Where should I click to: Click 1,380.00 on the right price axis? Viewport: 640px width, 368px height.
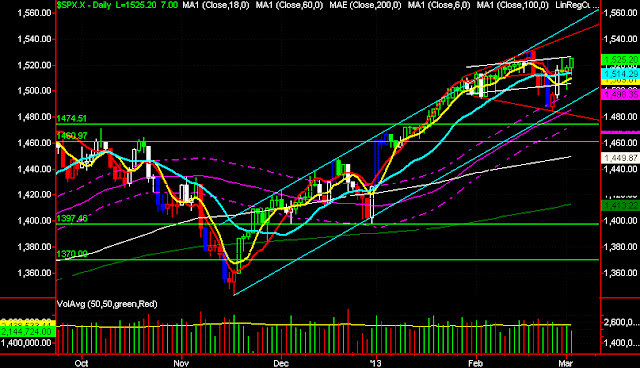pyautogui.click(x=620, y=247)
